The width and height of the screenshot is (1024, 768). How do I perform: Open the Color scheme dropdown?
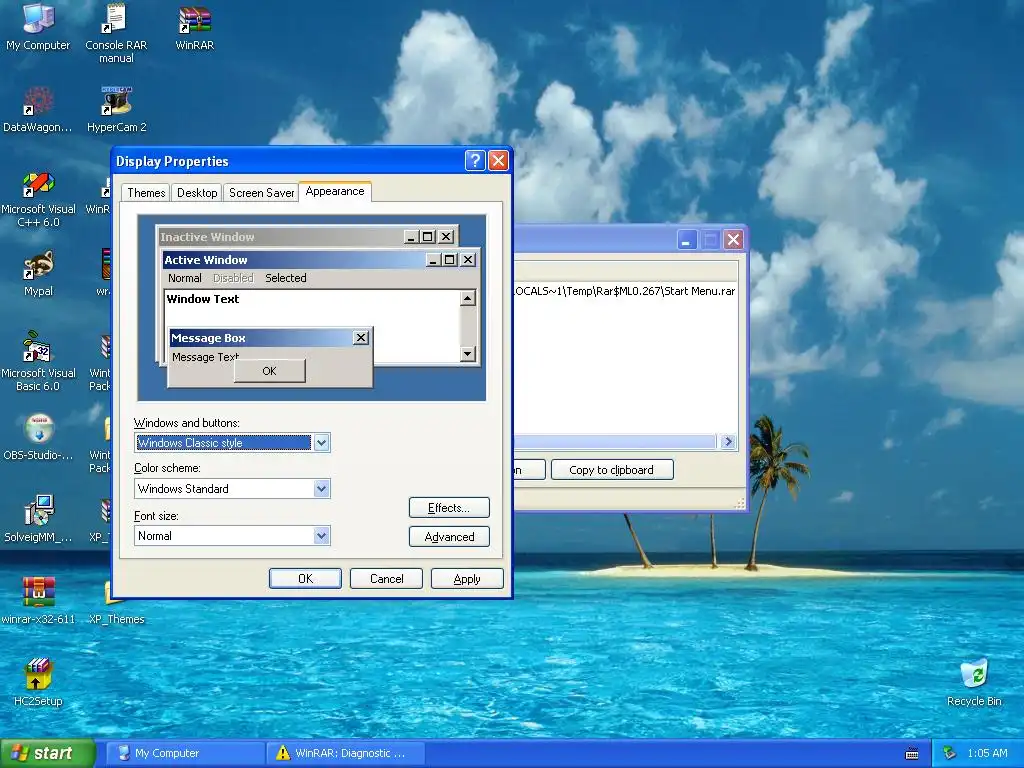(321, 488)
